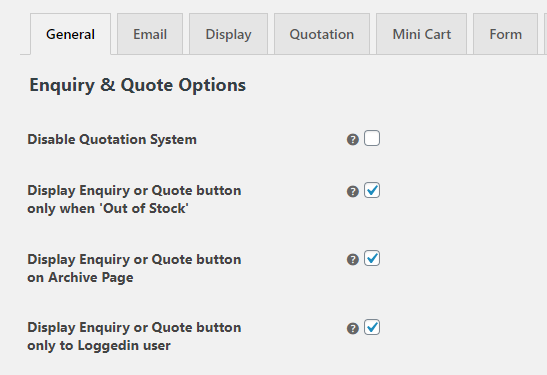Uncheck the Loggedin user only checkbox
The height and width of the screenshot is (375, 547).
[372, 327]
